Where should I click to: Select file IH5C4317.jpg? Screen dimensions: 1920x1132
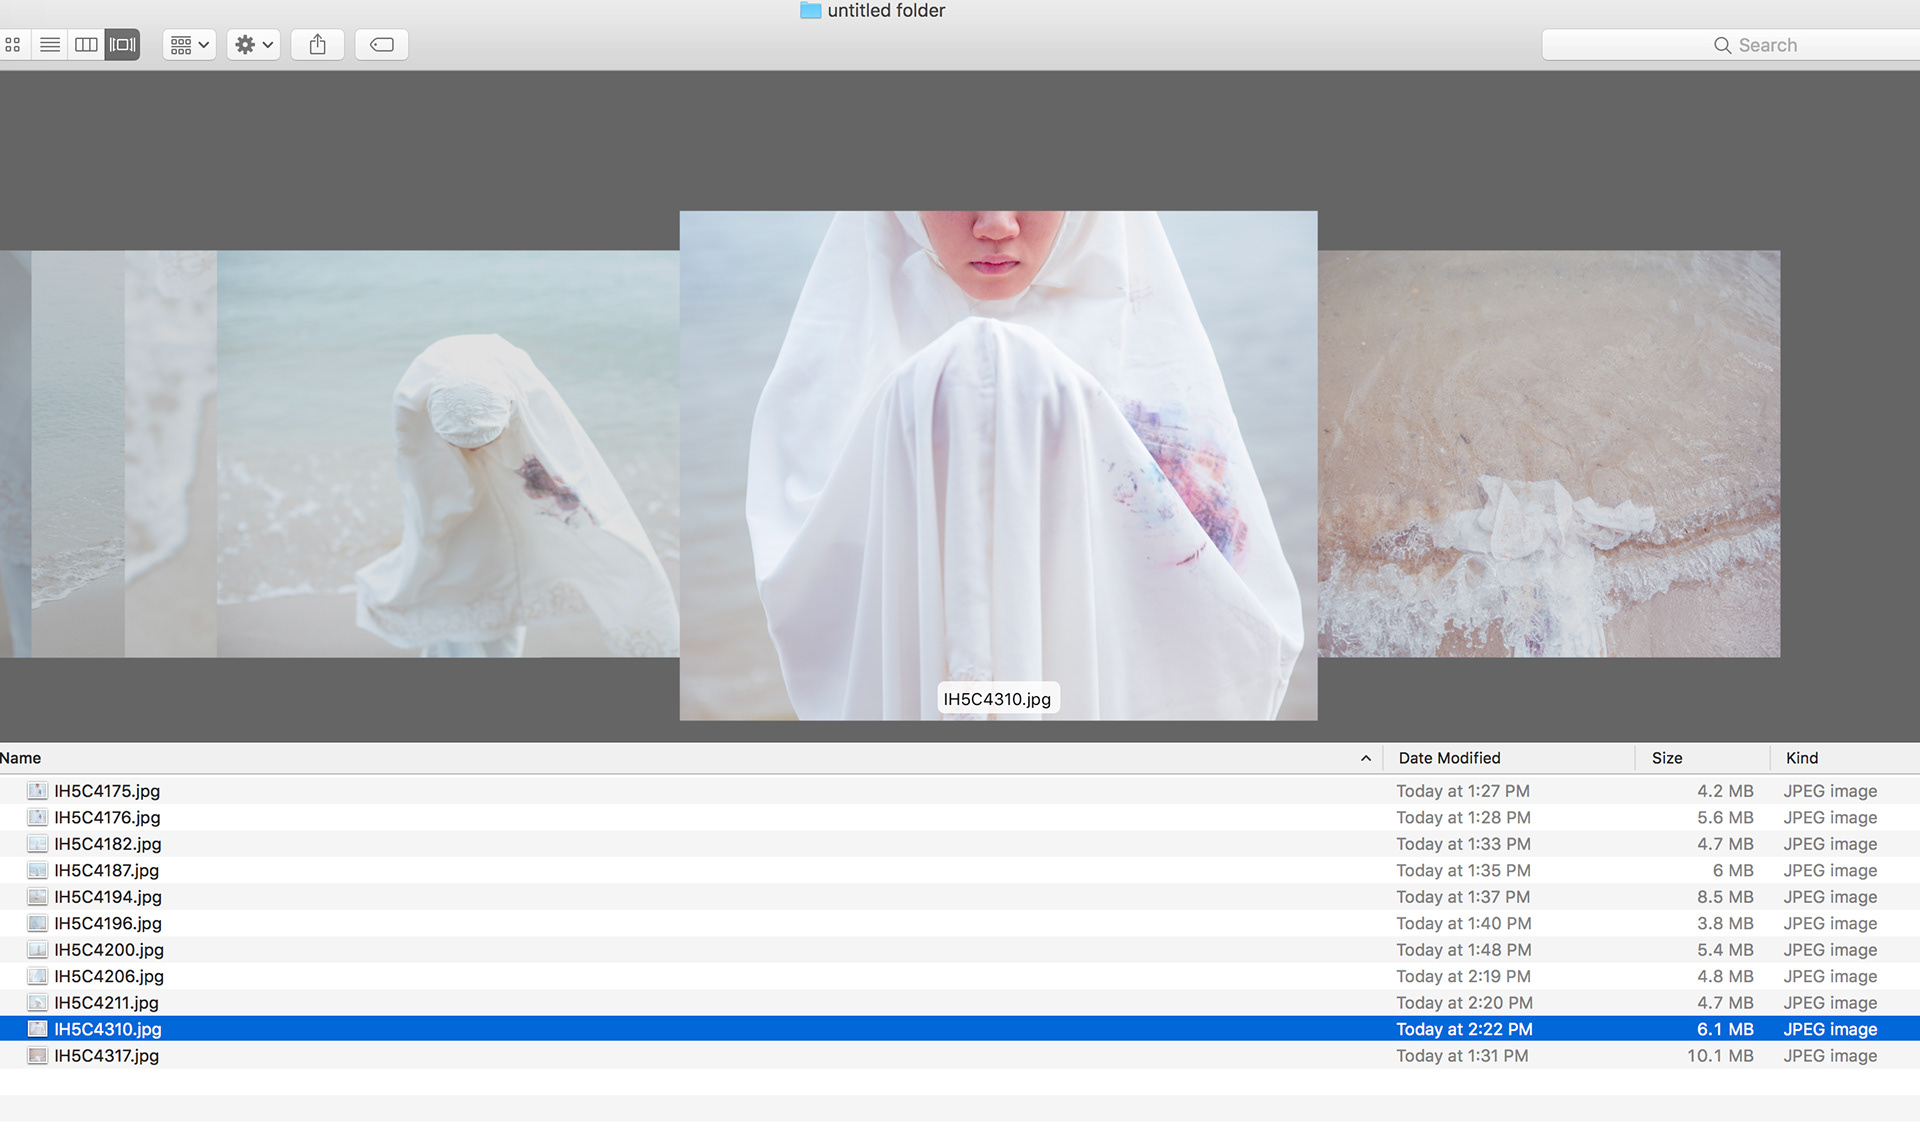(x=960, y=1056)
